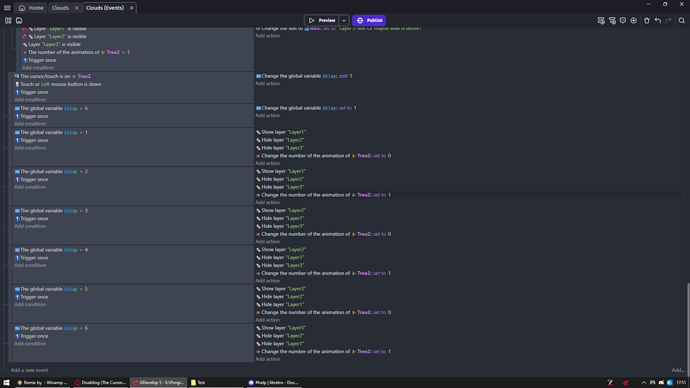Click Add condition under Lay > 6 event
This screenshot has height=388, width=690.
(30, 124)
